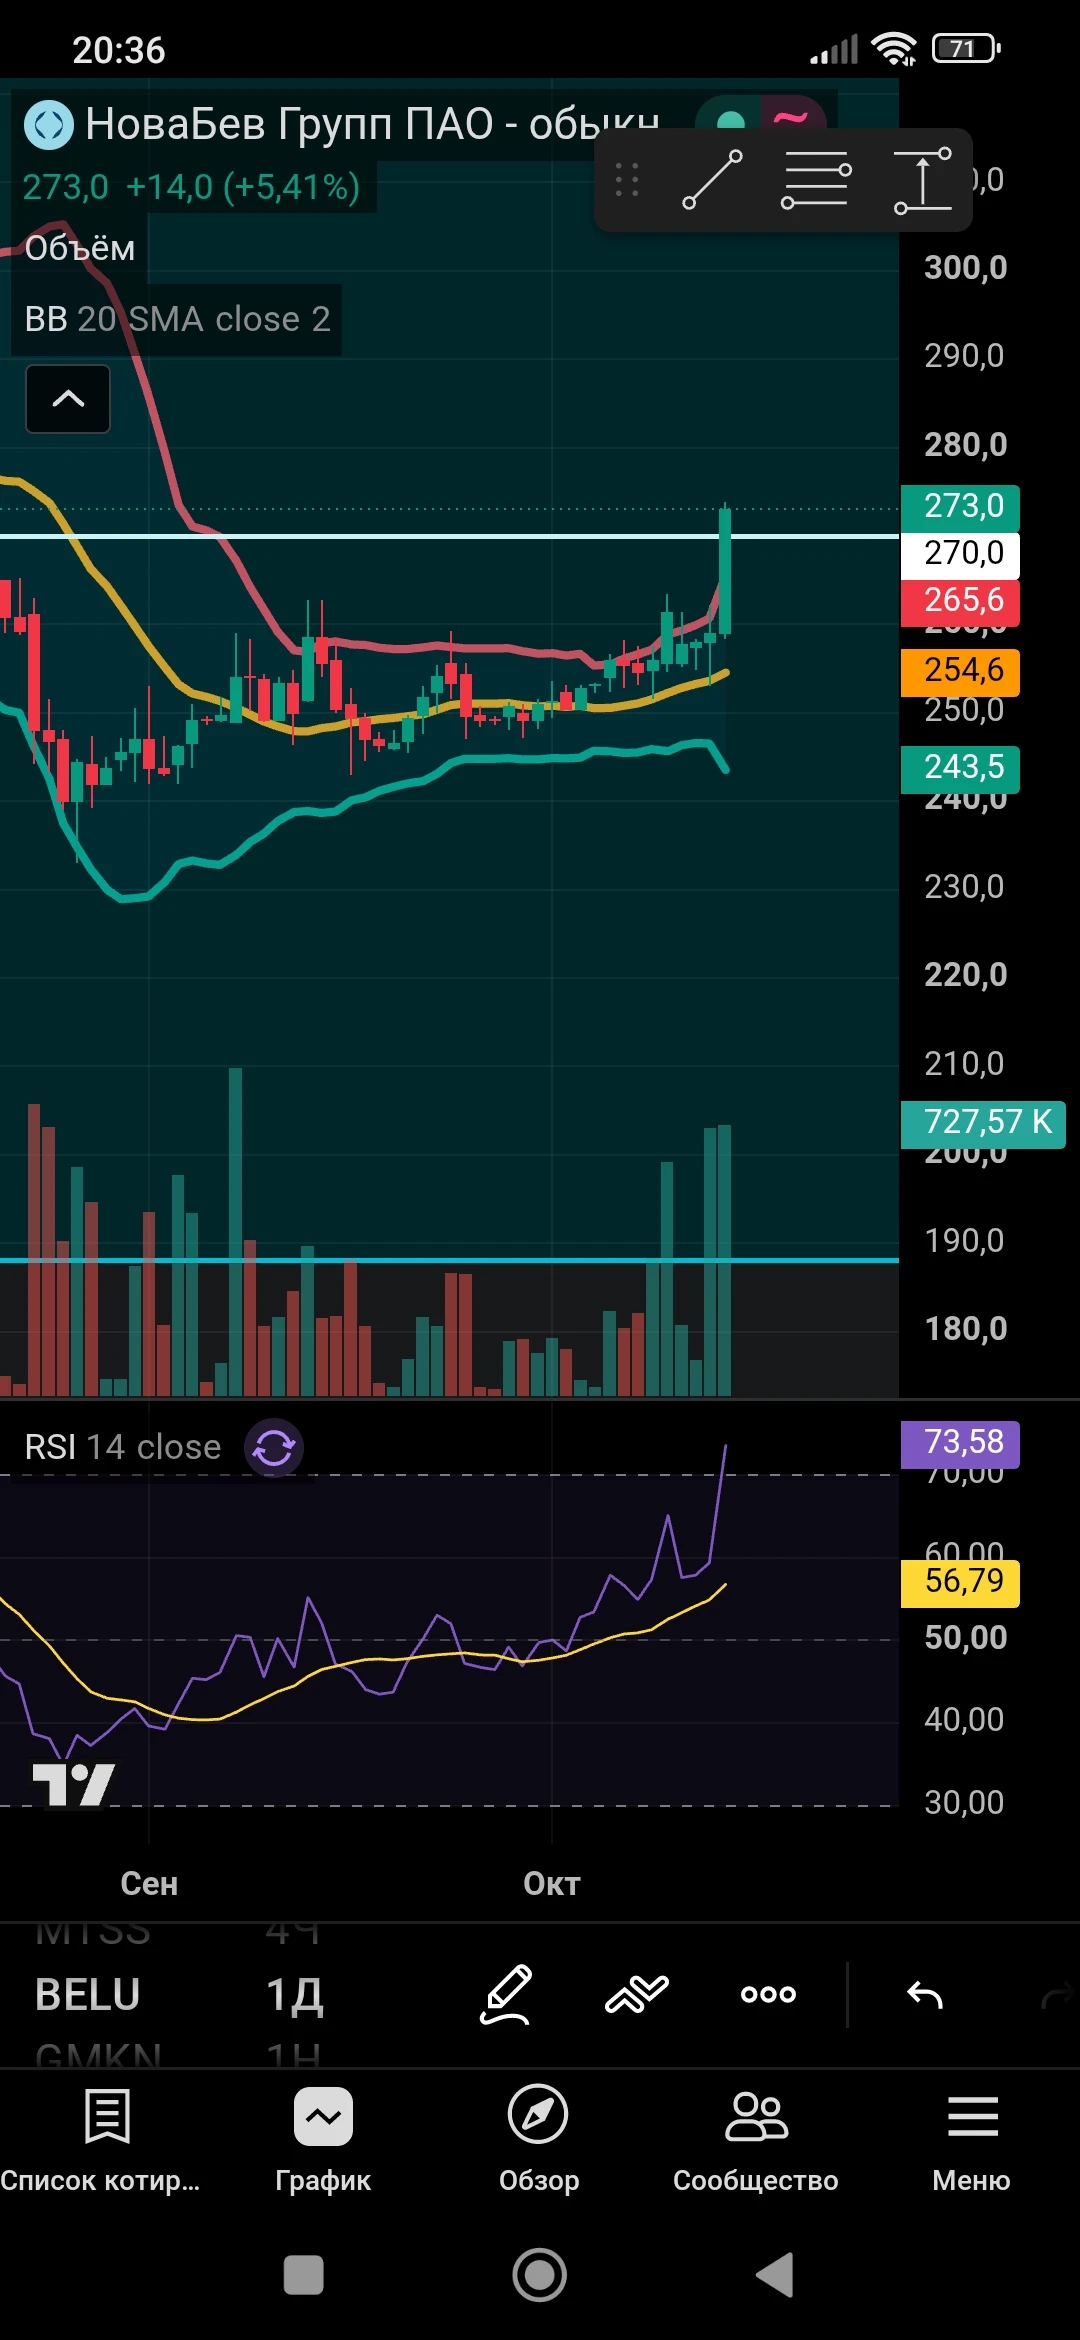This screenshot has height=2340, width=1080.
Task: Tap the green 243,5 lower band label
Action: (x=960, y=768)
